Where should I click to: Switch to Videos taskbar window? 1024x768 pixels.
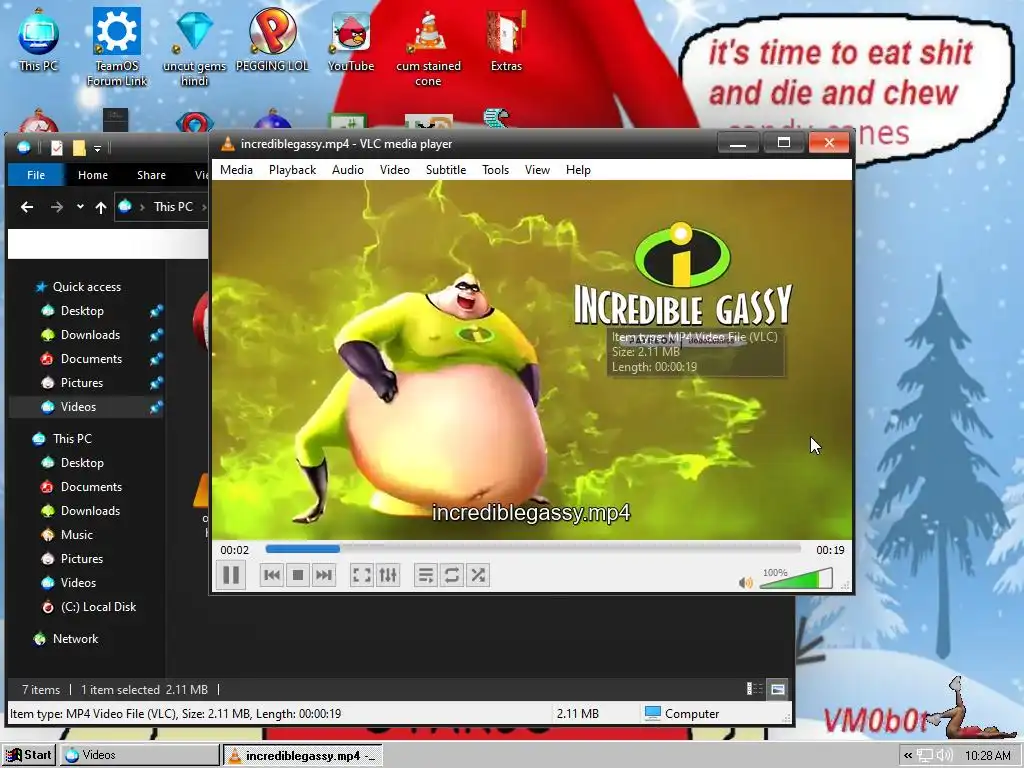click(x=140, y=756)
